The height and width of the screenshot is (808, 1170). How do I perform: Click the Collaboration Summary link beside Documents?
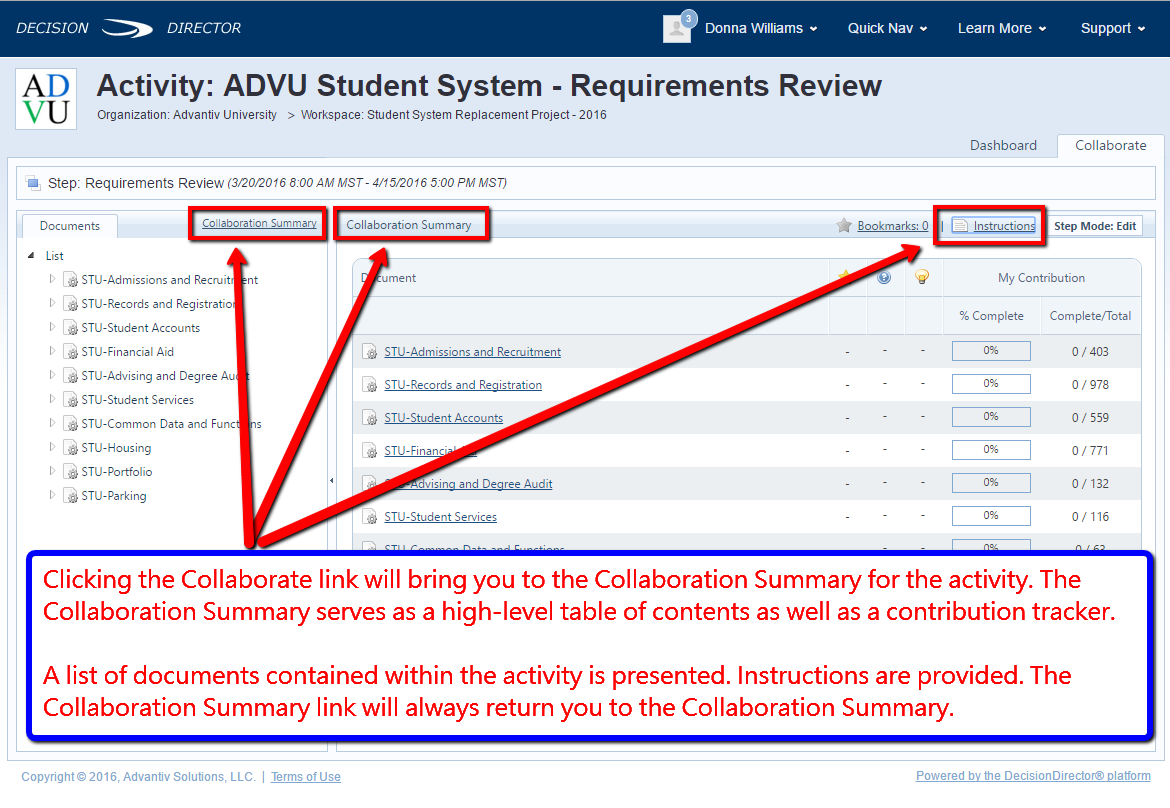click(259, 223)
